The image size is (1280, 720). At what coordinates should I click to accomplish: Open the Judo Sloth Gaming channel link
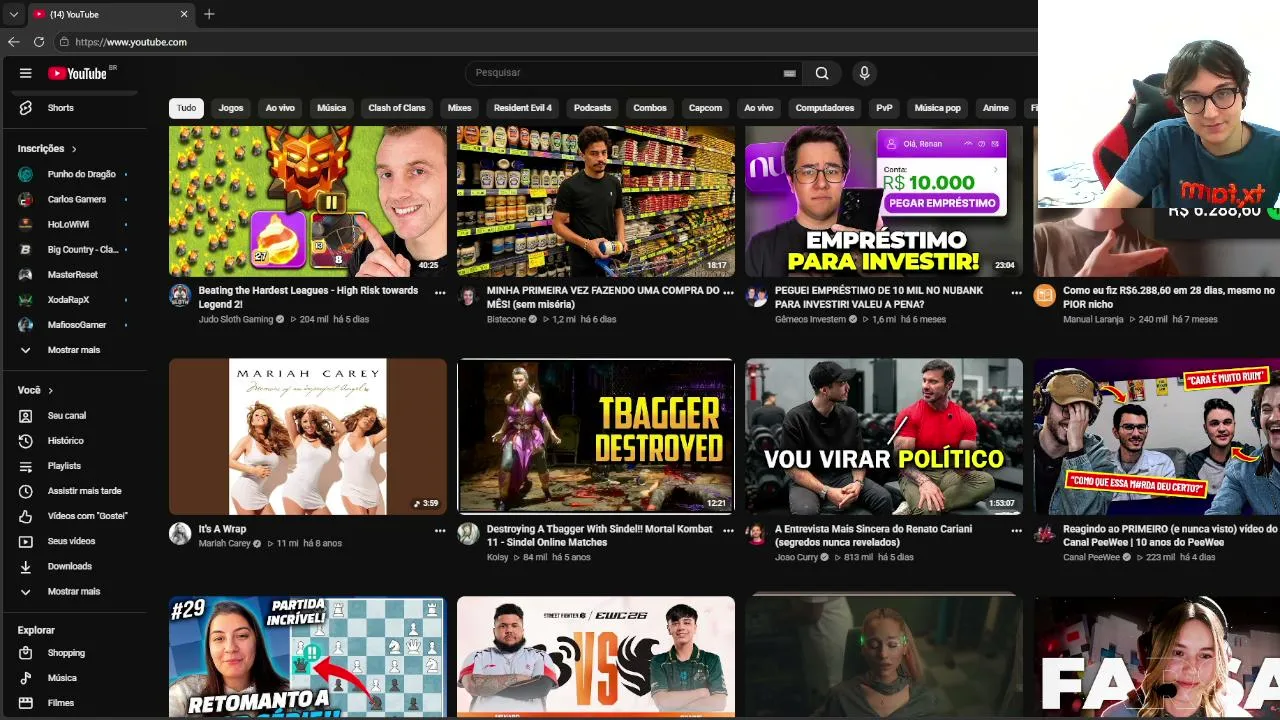[x=236, y=320]
